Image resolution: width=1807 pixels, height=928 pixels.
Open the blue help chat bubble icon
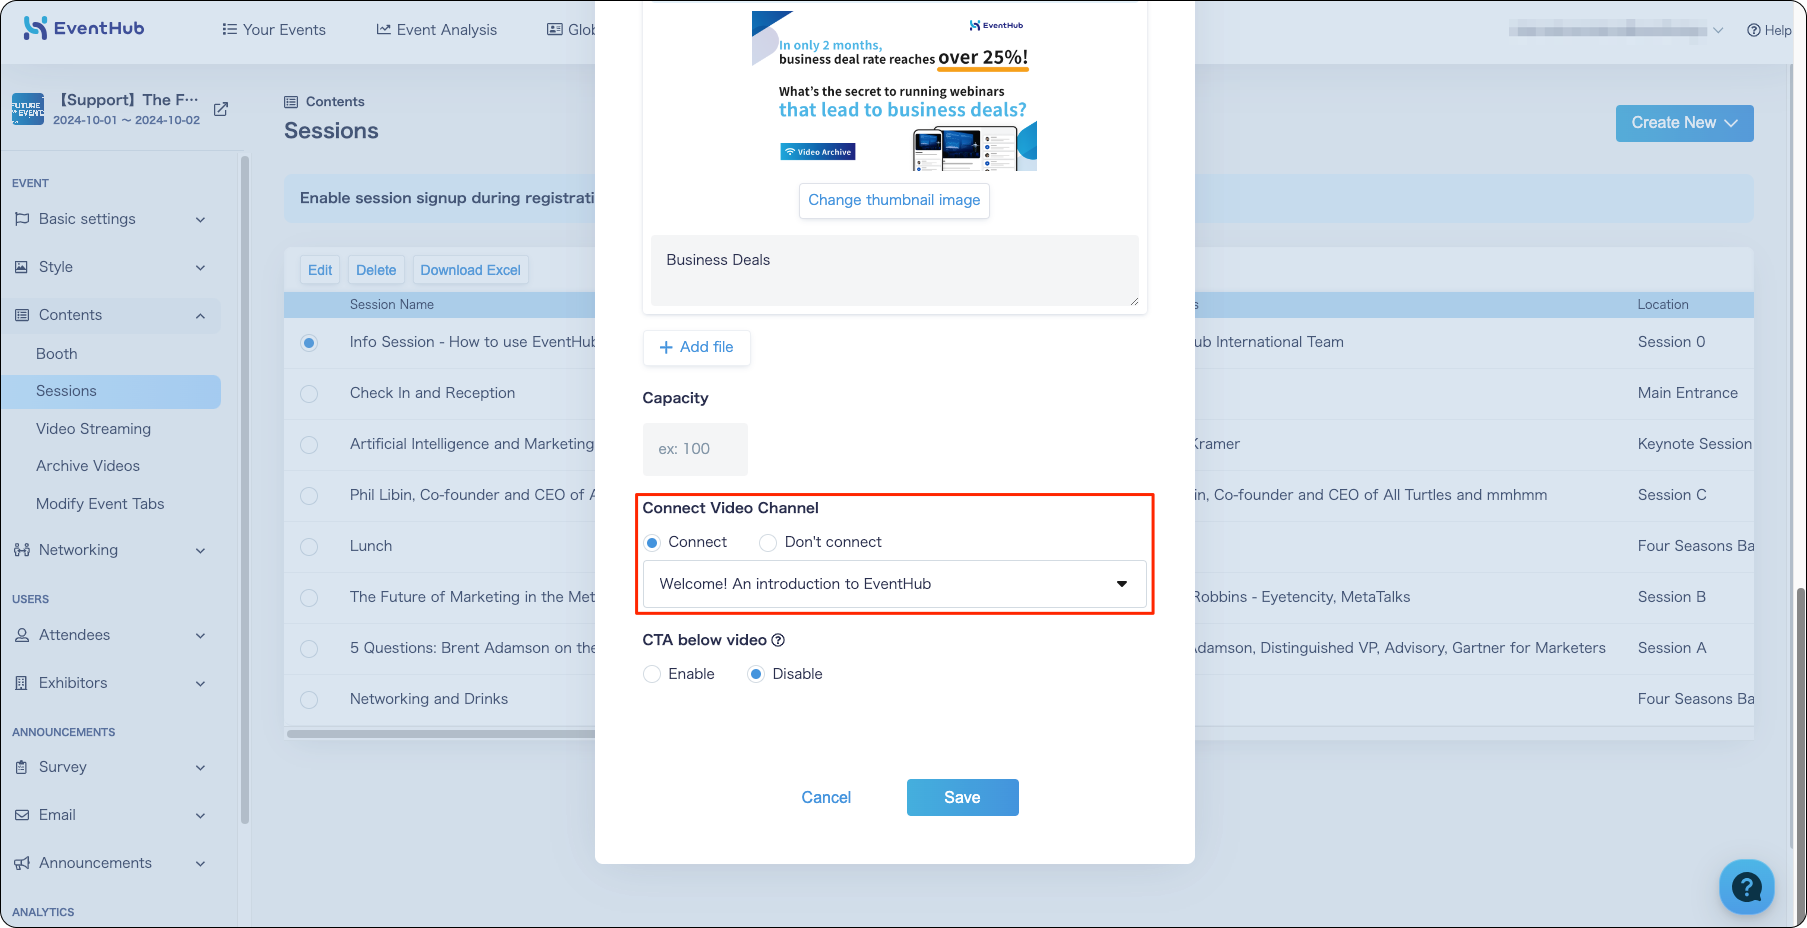(x=1746, y=886)
